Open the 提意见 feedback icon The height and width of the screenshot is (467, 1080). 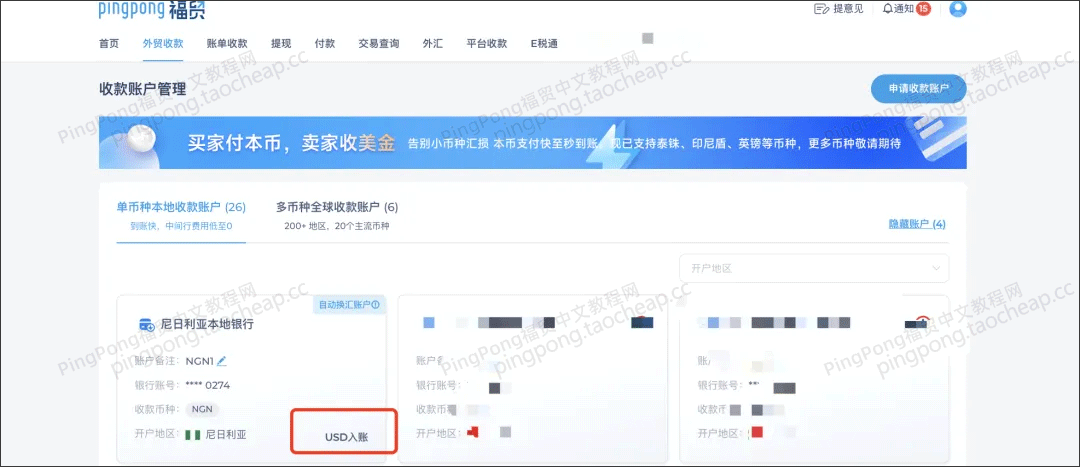click(x=821, y=9)
